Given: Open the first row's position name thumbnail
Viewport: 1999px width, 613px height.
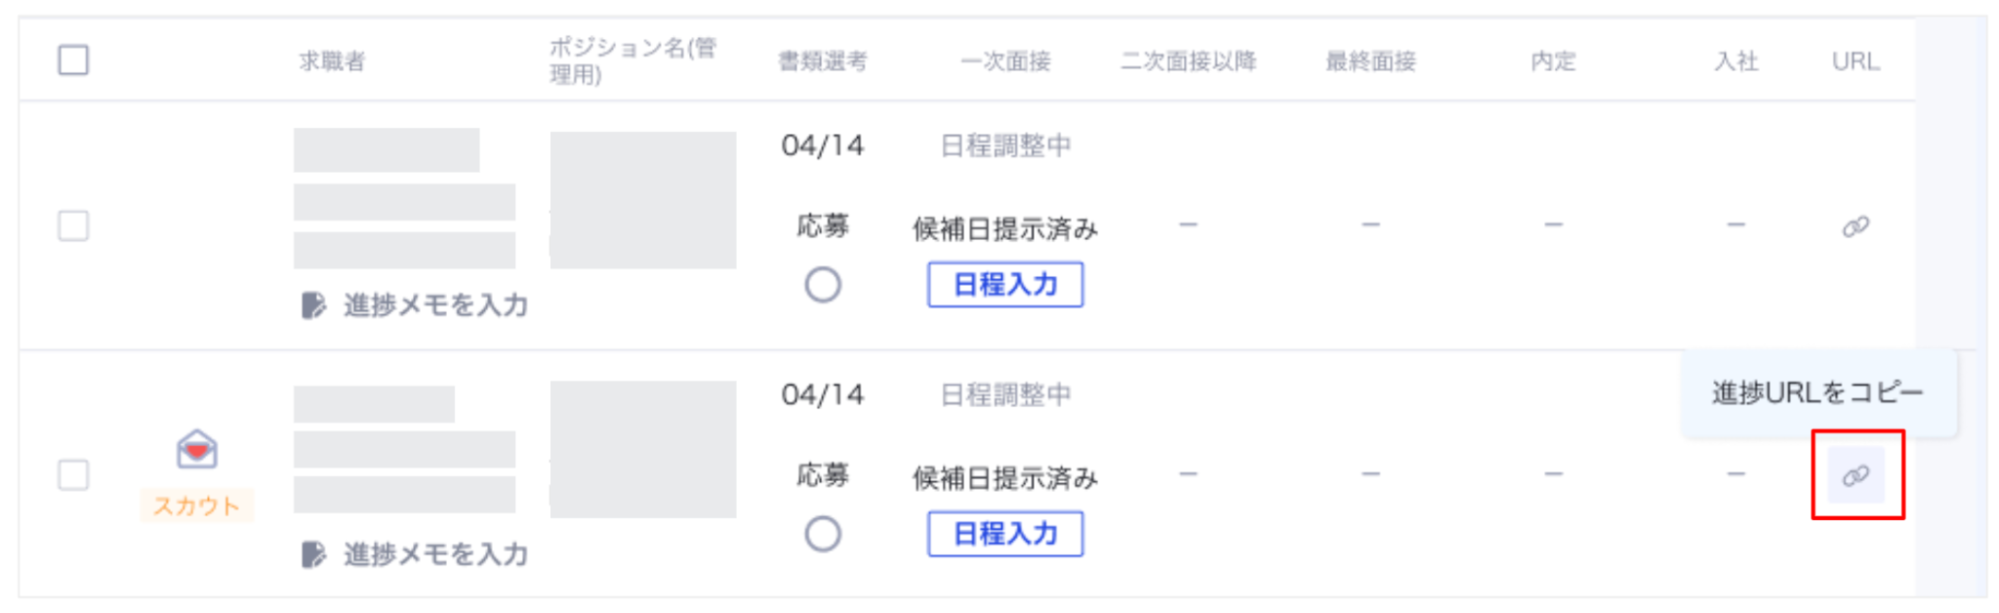Looking at the screenshot, I should (x=643, y=200).
